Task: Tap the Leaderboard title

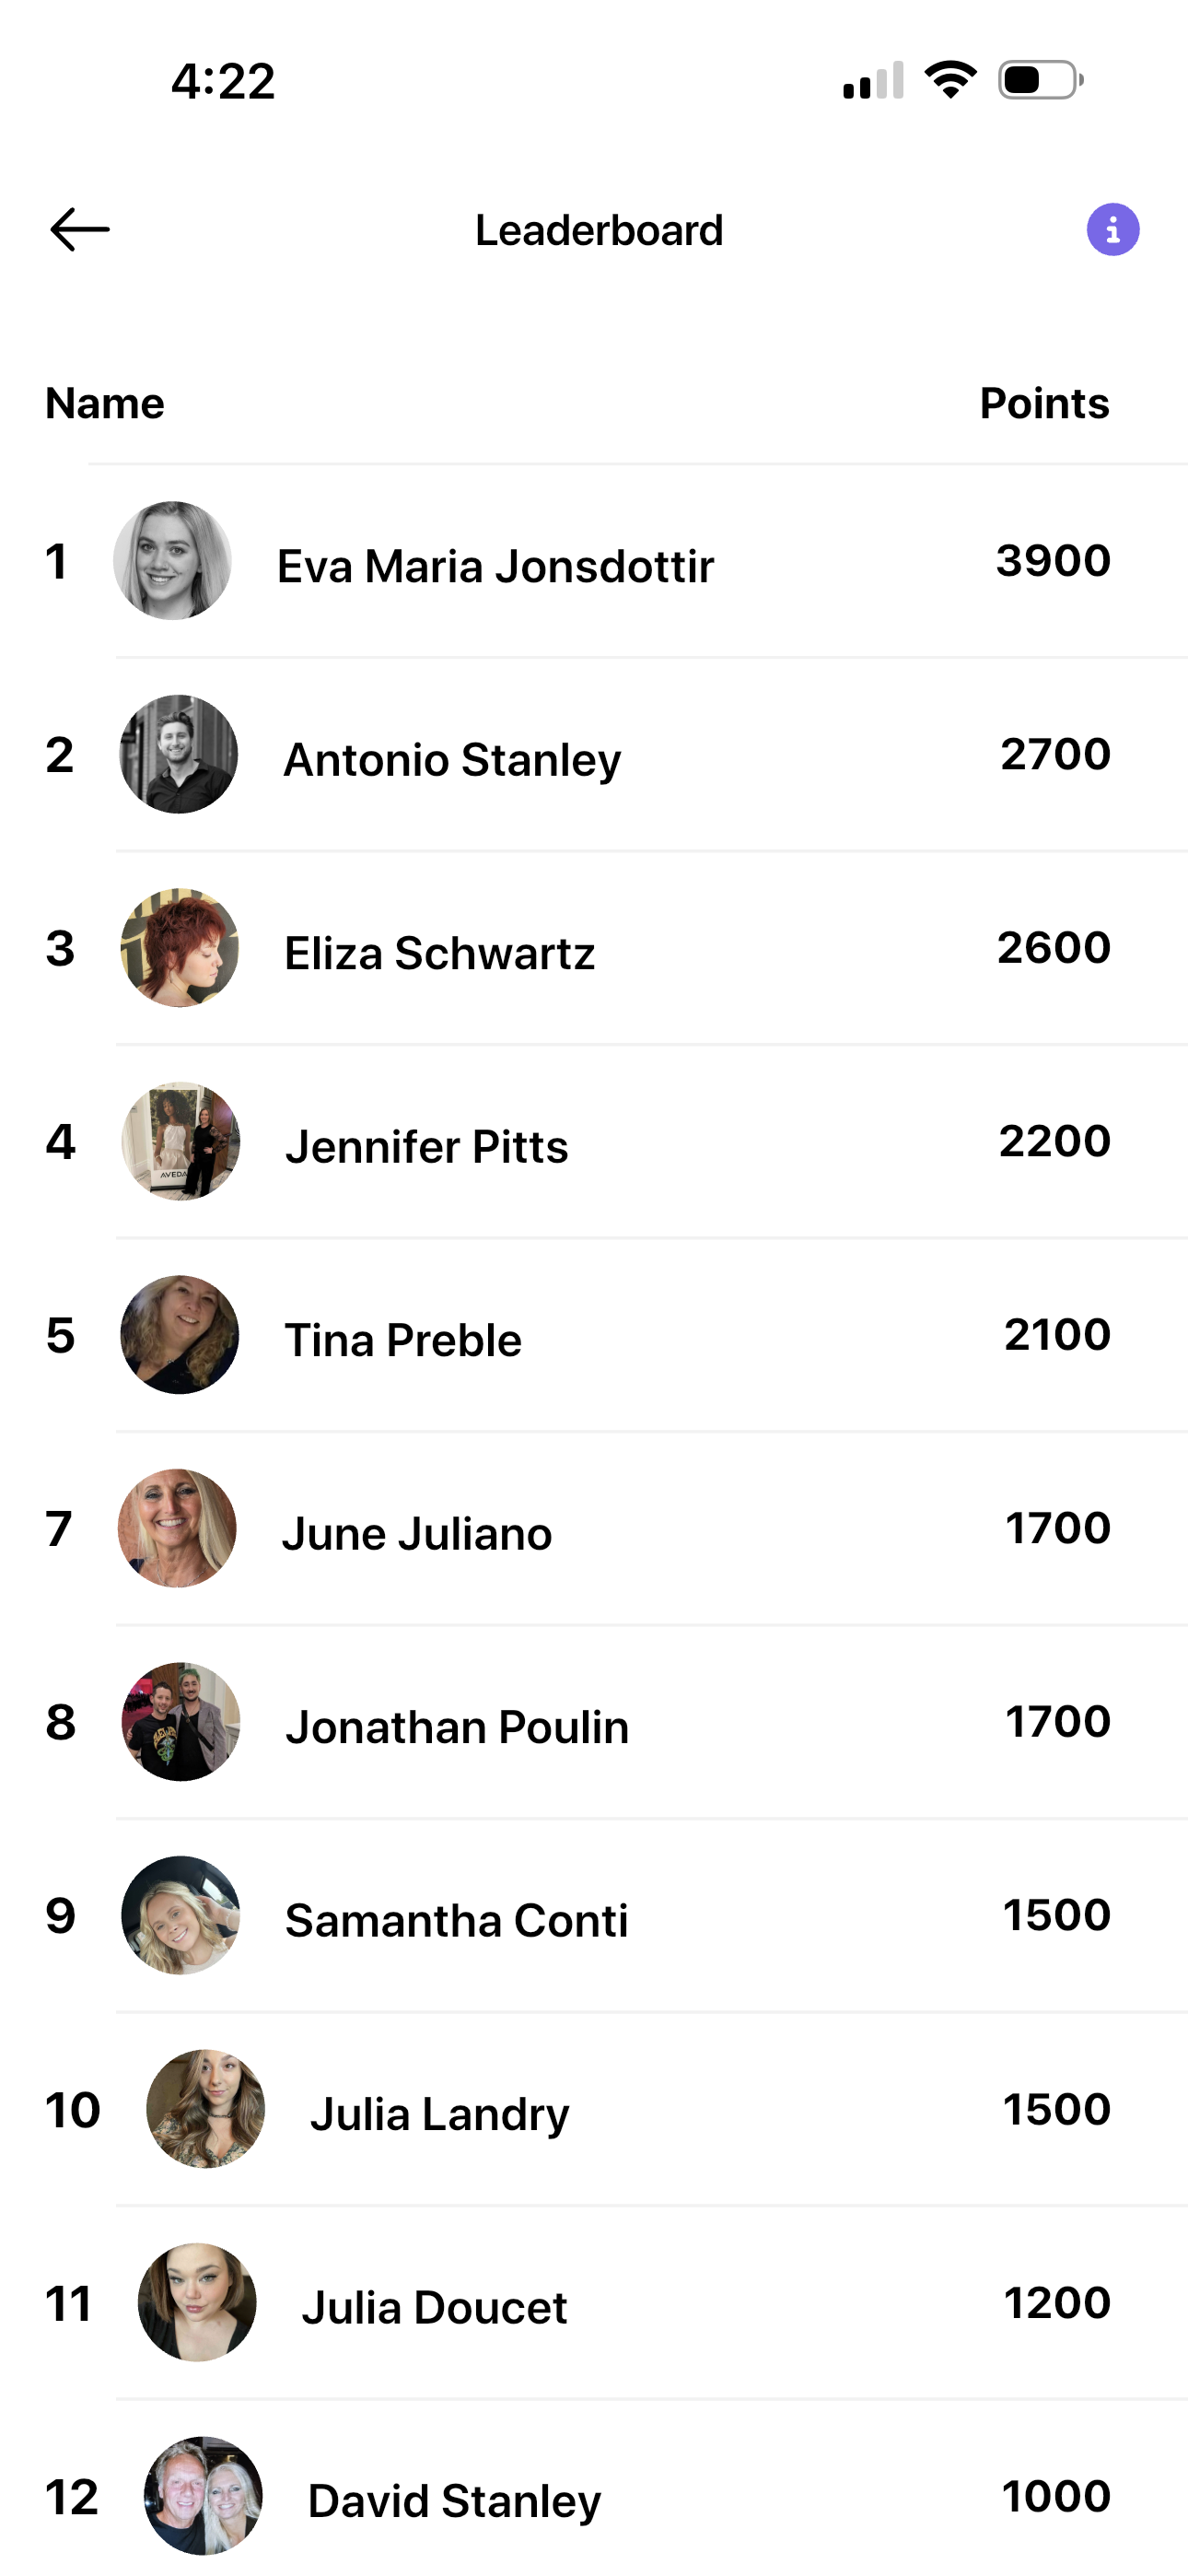Action: 599,230
